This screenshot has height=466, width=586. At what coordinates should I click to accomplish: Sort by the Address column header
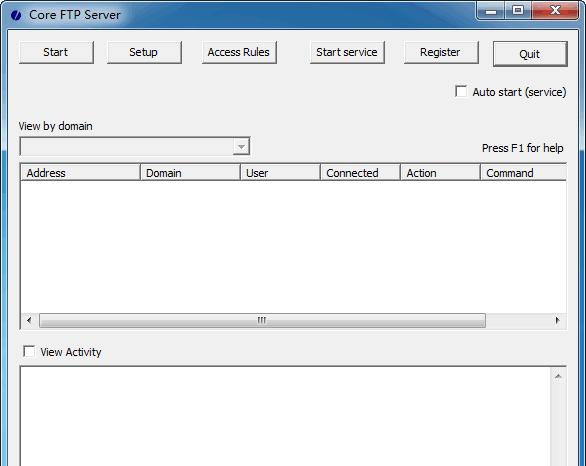click(x=80, y=173)
